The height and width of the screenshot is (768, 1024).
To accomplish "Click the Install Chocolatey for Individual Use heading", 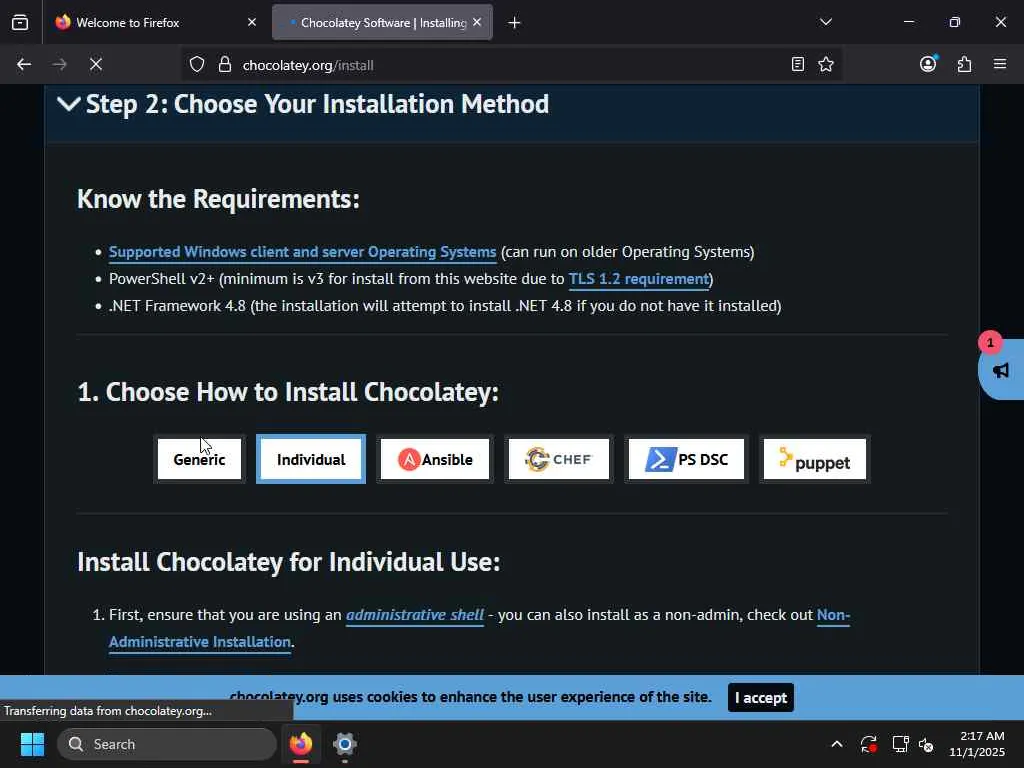I will [x=289, y=562].
